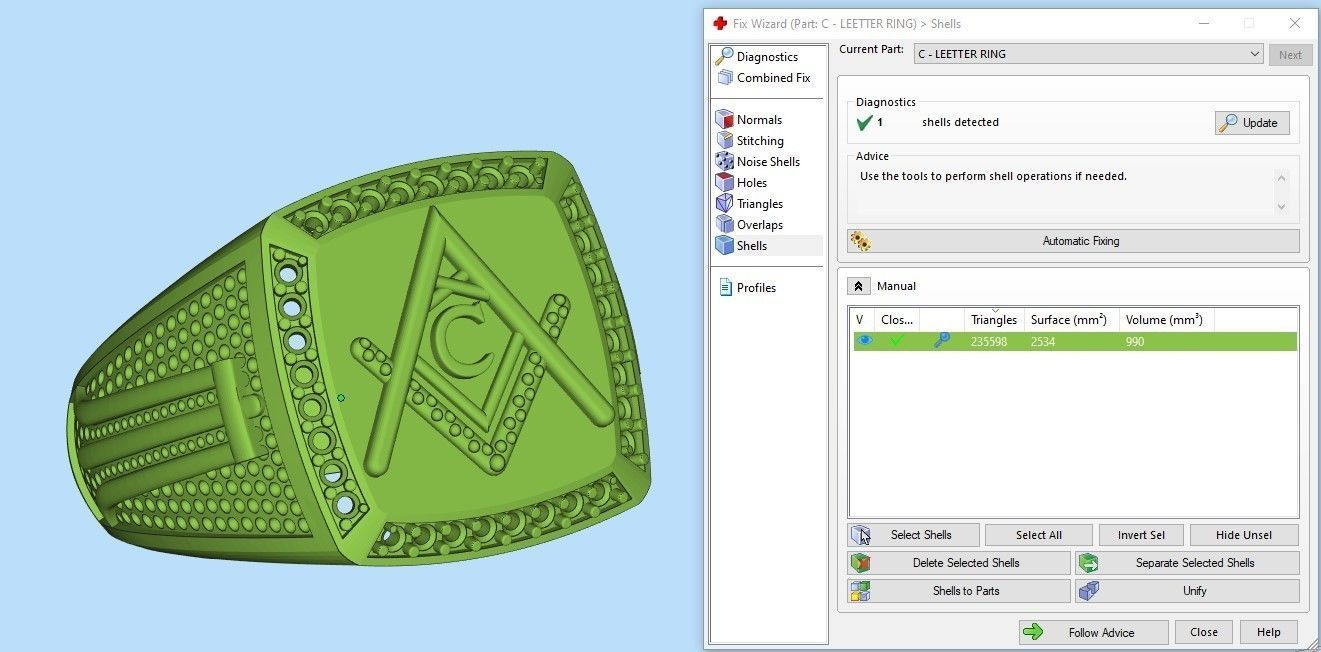Convert Shells to Parts

(x=958, y=591)
